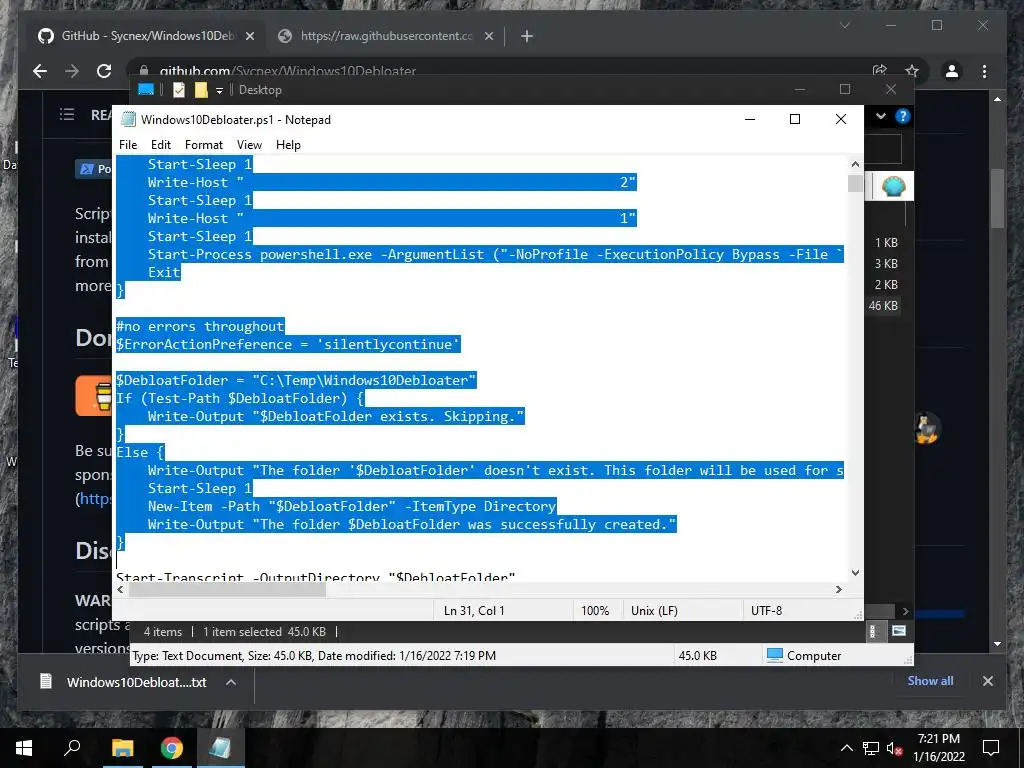Bookmark this page with the star icon
Screen dimensions: 1024x768
(x=912, y=71)
